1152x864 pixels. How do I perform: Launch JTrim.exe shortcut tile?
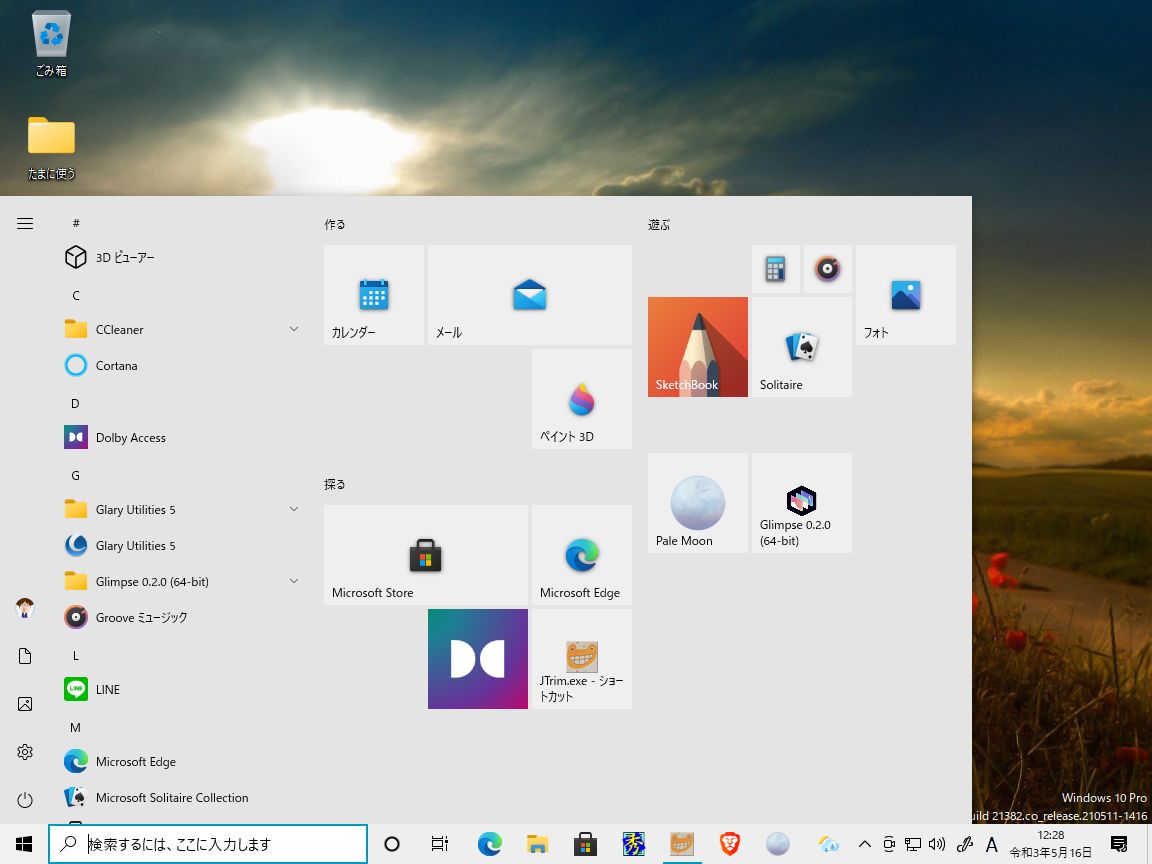[x=582, y=659]
